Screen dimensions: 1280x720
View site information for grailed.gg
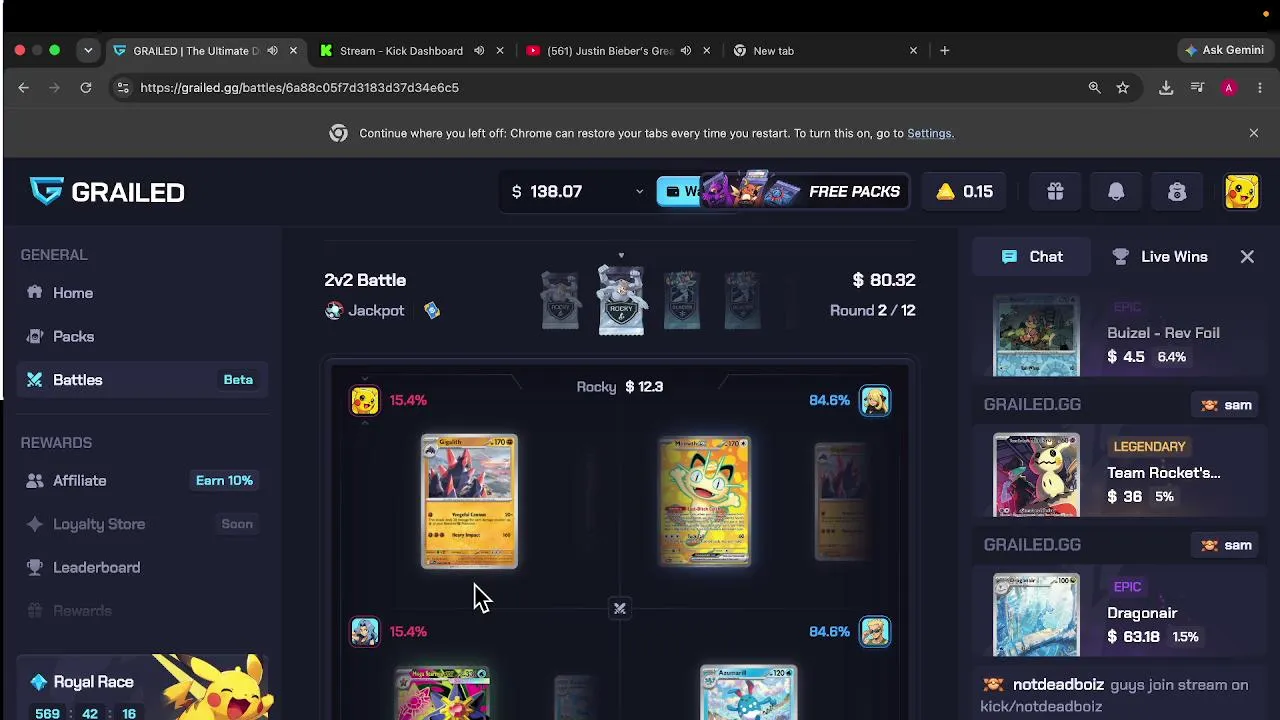122,88
